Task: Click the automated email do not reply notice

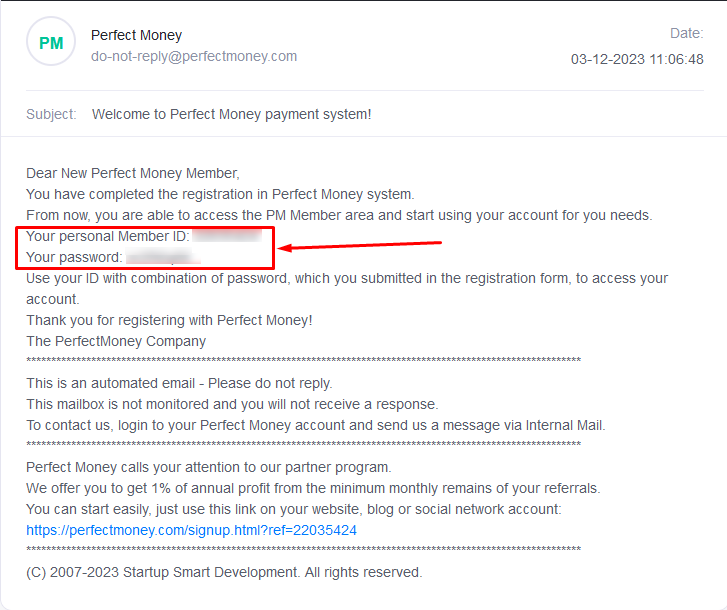Action: click(179, 383)
